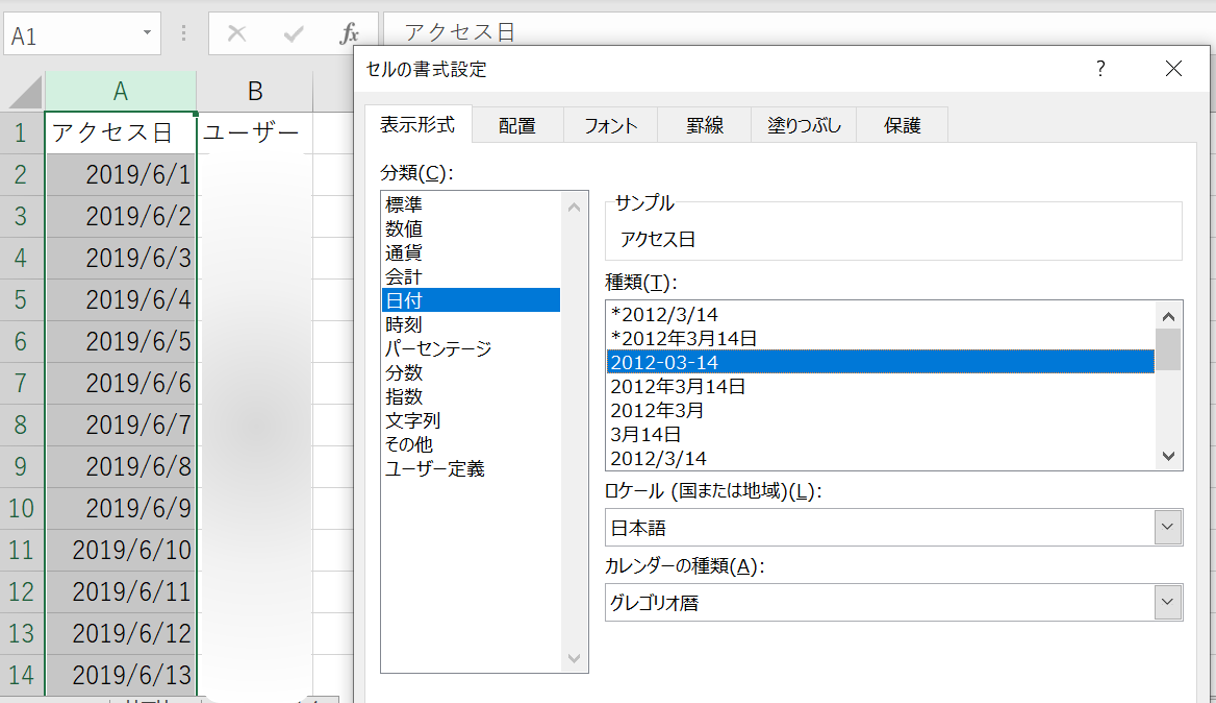Image resolution: width=1216 pixels, height=703 pixels.
Task: Select 通貨 in the category list
Action: 404,253
